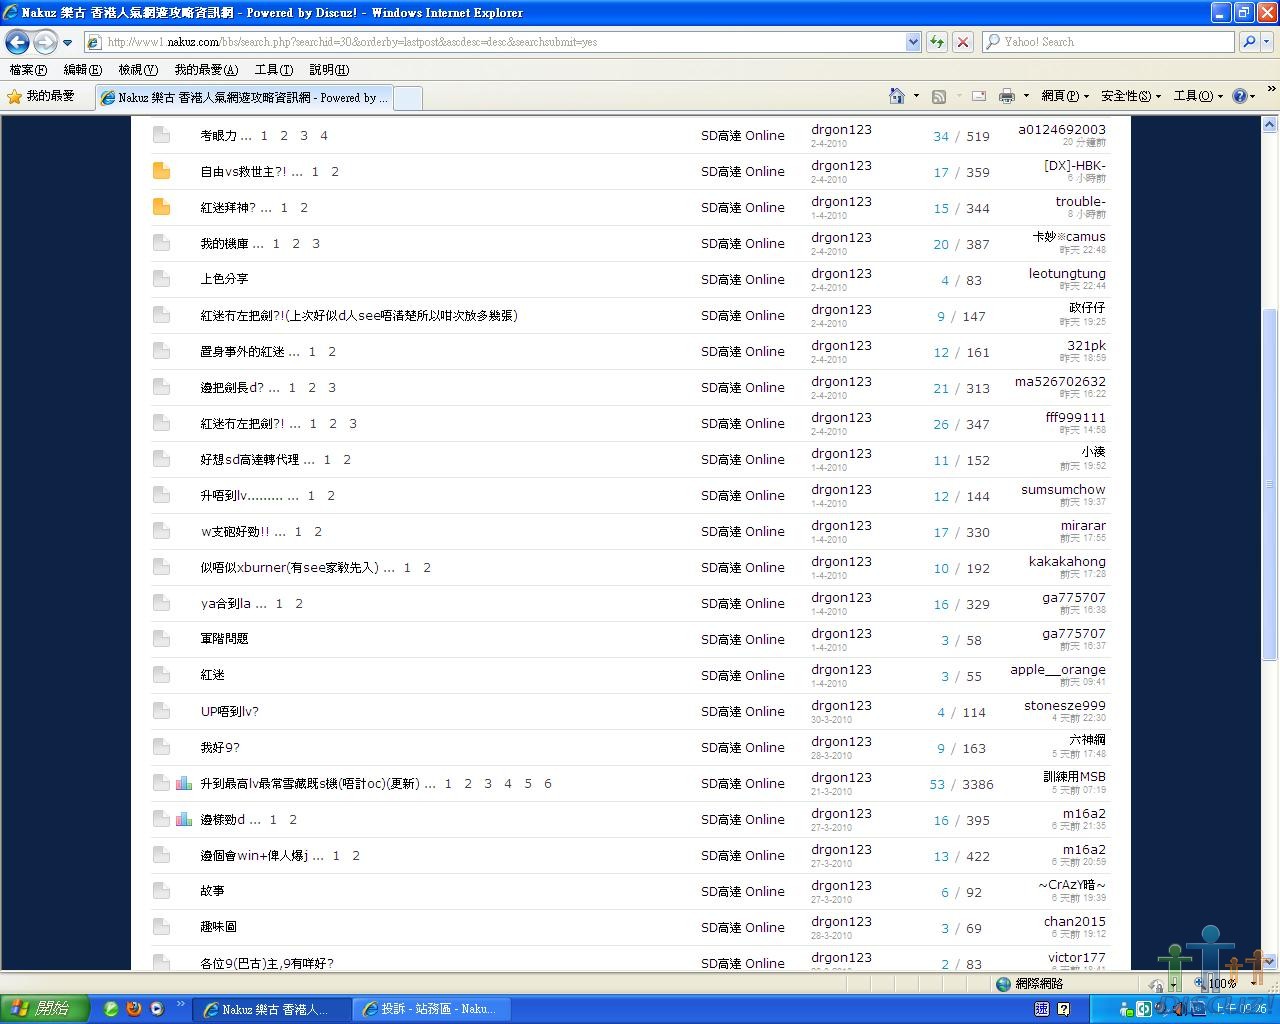
Task: Open the 檢視(V) menu
Action: click(x=137, y=70)
